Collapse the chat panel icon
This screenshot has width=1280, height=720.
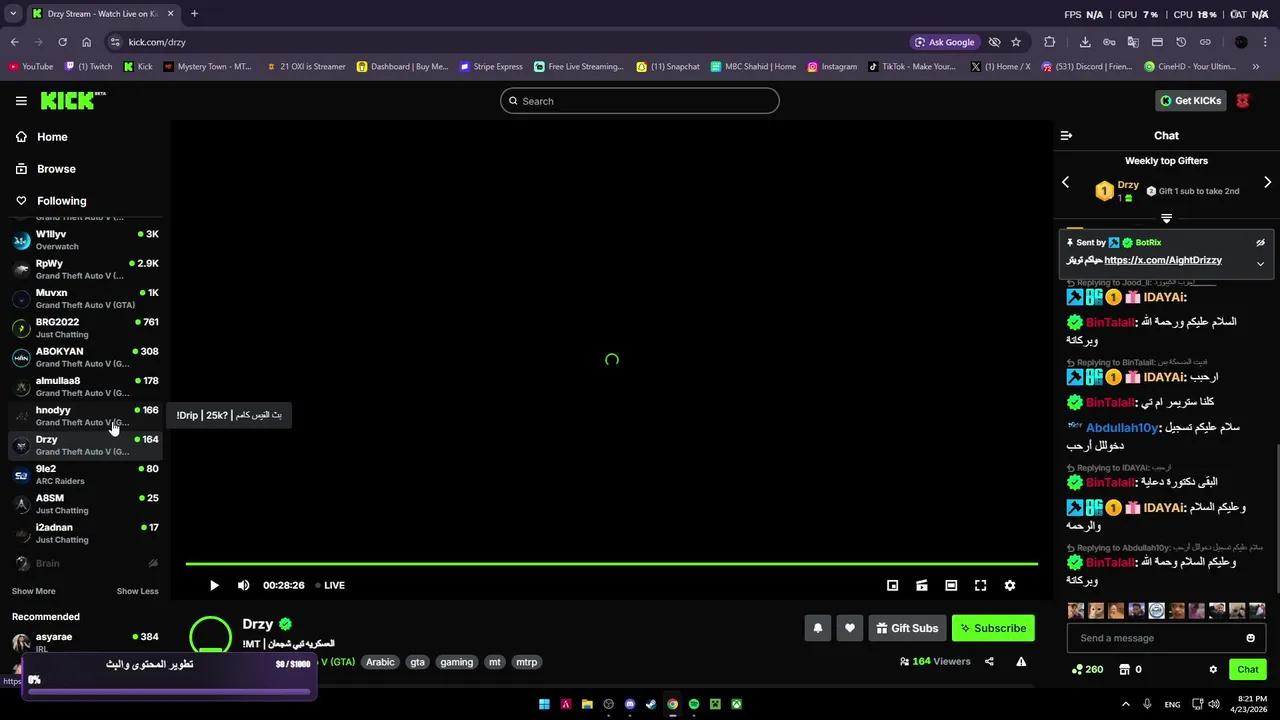point(1066,135)
